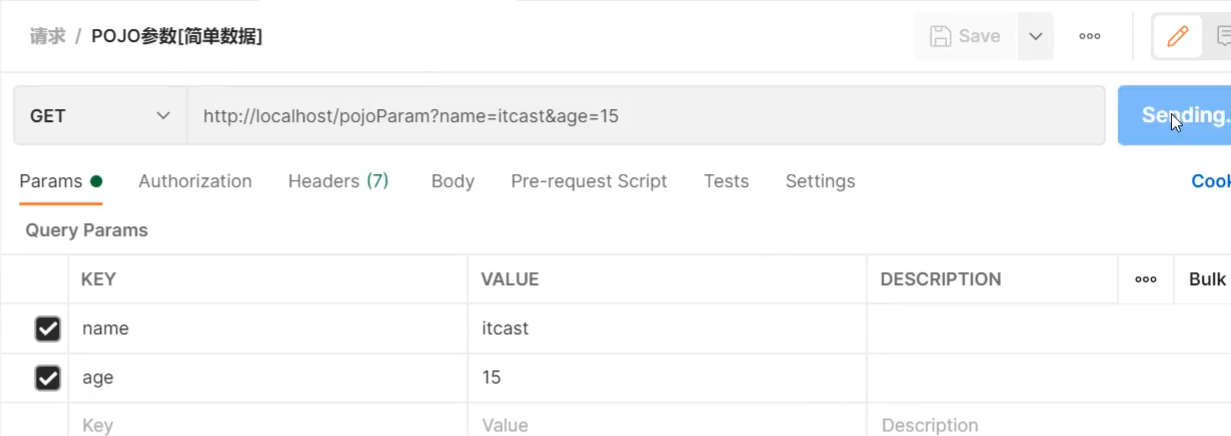1231x436 pixels.
Task: Click the Save floppy disk icon
Action: coord(940,36)
